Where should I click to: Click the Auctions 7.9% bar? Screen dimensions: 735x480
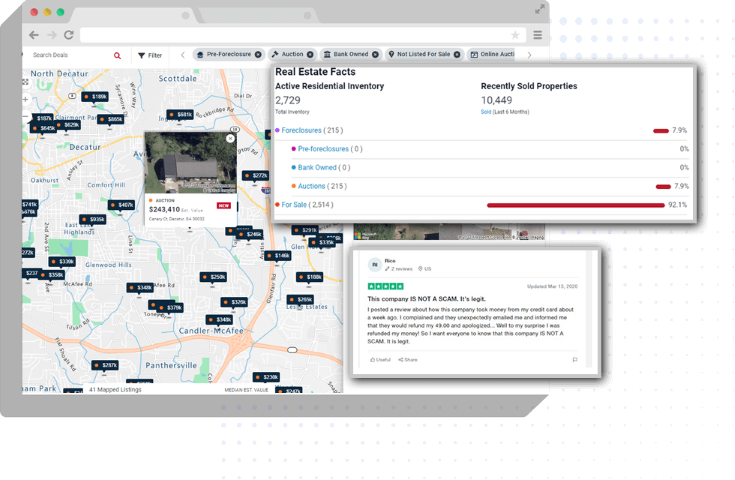(x=663, y=187)
